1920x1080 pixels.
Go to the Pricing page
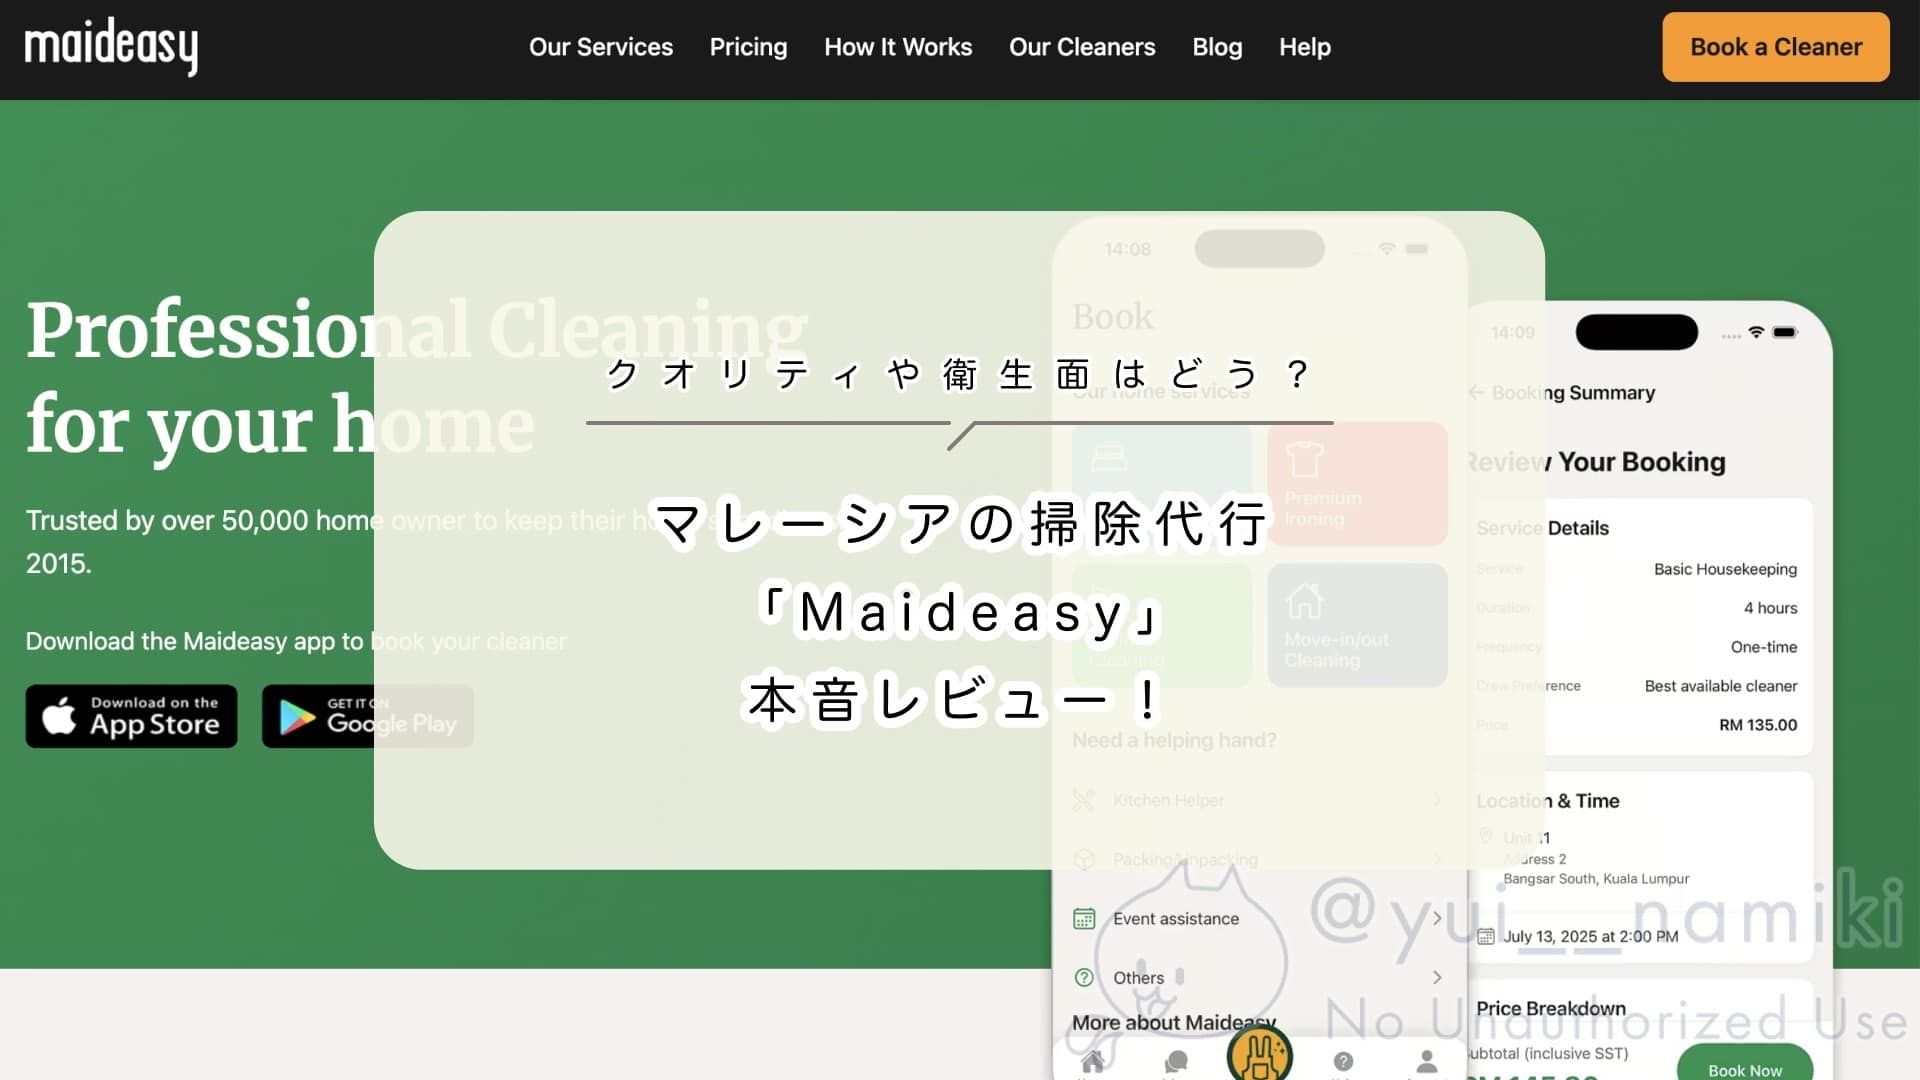pos(748,47)
